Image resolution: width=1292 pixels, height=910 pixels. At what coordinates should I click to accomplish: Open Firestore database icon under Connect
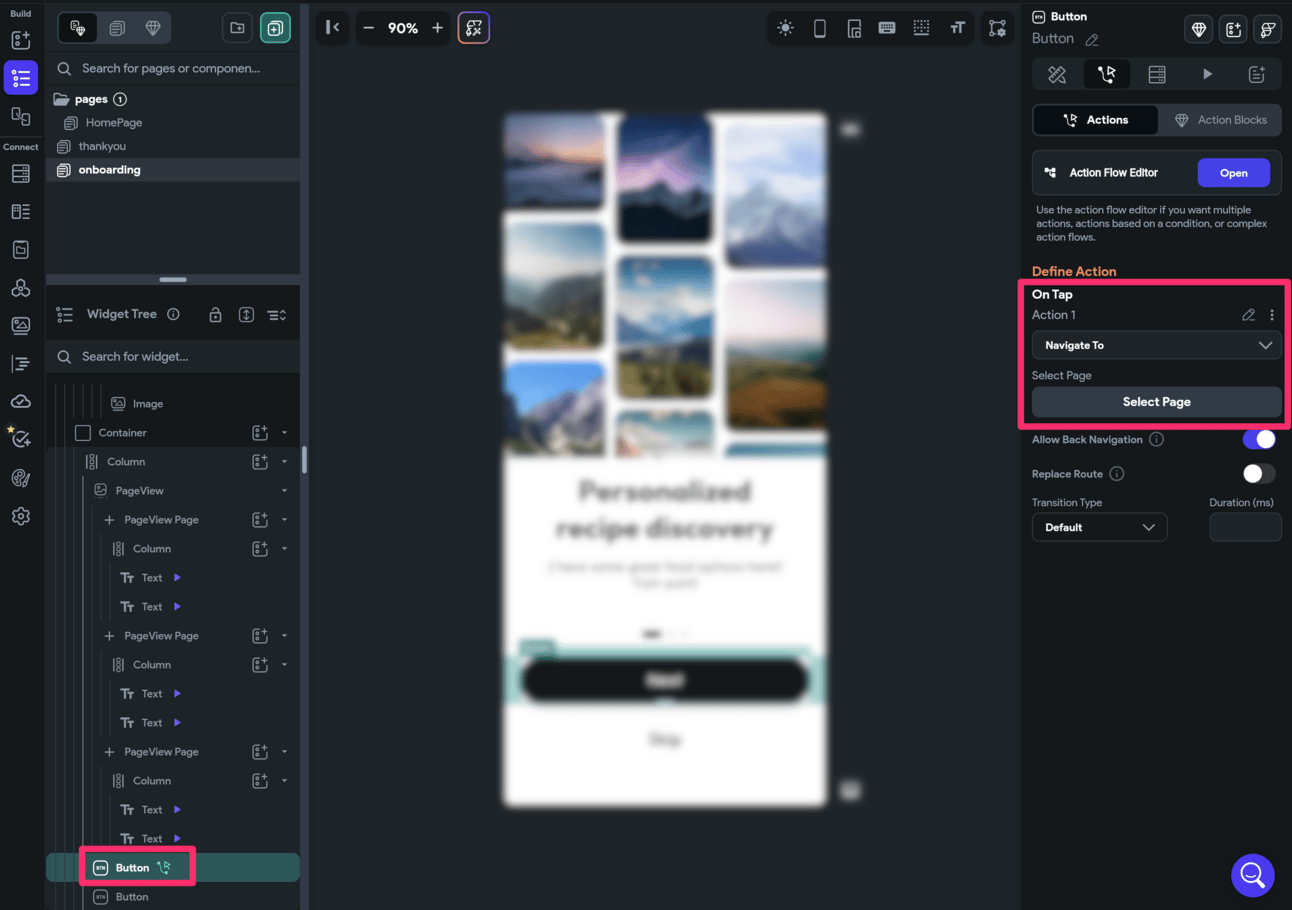[x=21, y=174]
